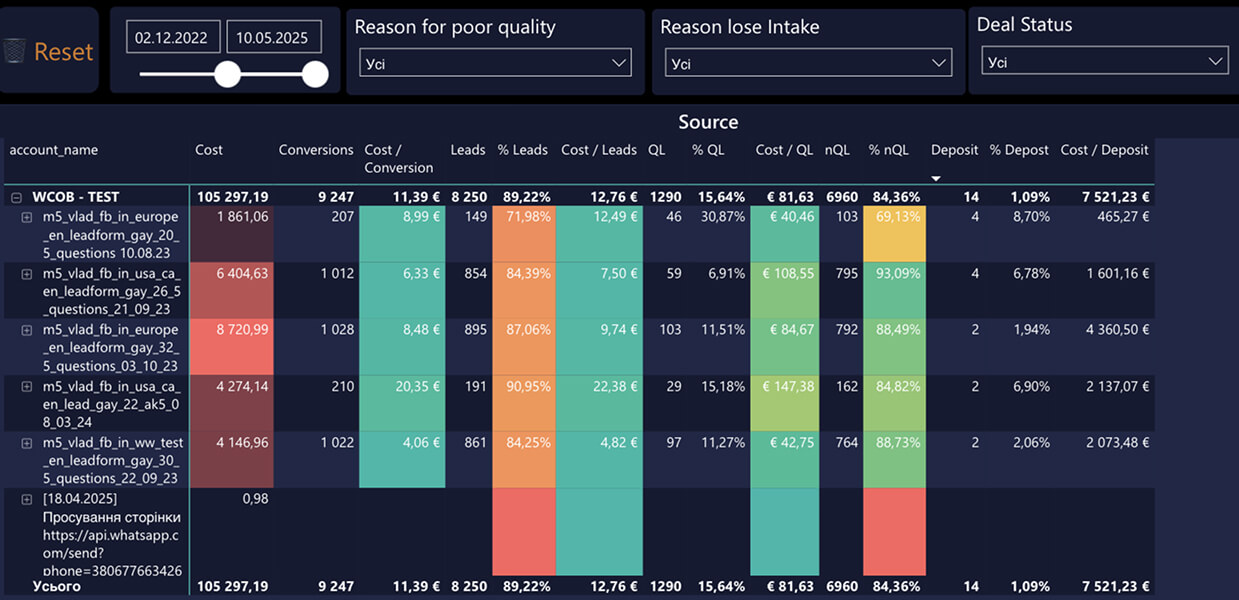Open Reason for poor quality dropdown
The width and height of the screenshot is (1239, 600).
tap(495, 64)
